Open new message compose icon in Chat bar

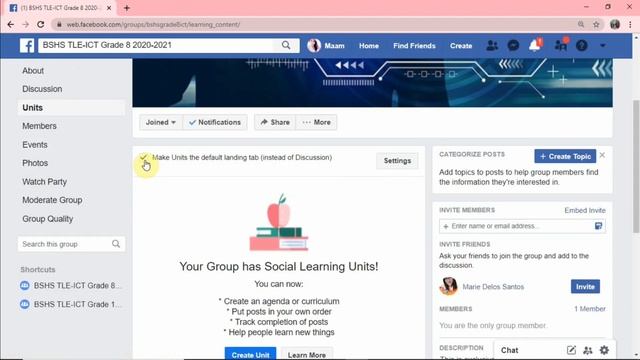(571, 350)
